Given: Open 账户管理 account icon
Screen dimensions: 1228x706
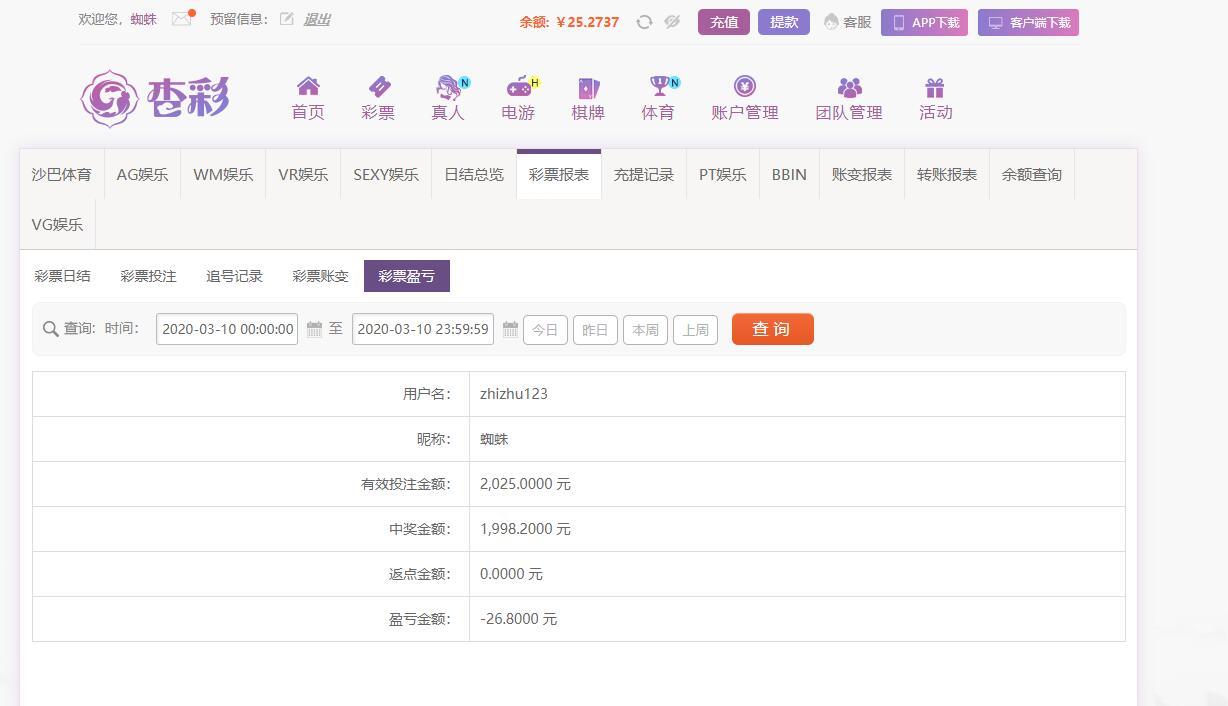Looking at the screenshot, I should [745, 87].
